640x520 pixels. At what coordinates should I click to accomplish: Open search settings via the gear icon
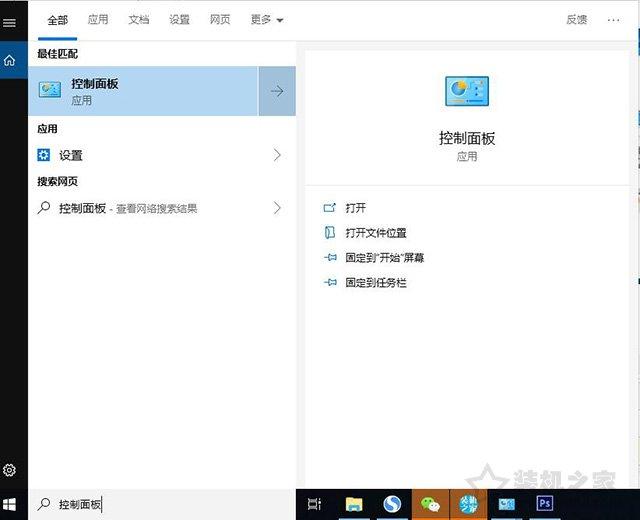10,470
